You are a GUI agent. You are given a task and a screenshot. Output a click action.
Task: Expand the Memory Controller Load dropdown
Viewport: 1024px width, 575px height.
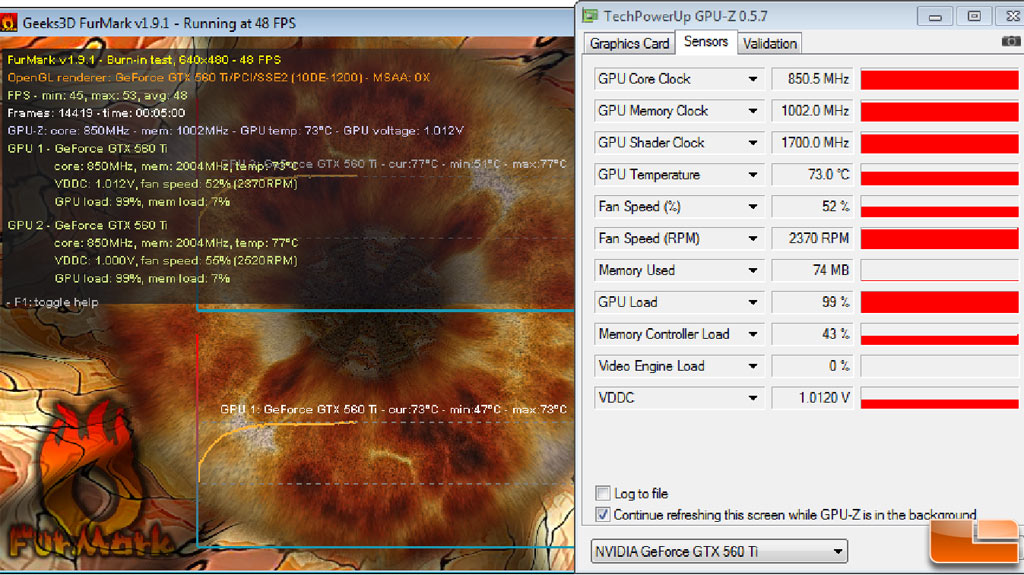click(x=753, y=335)
